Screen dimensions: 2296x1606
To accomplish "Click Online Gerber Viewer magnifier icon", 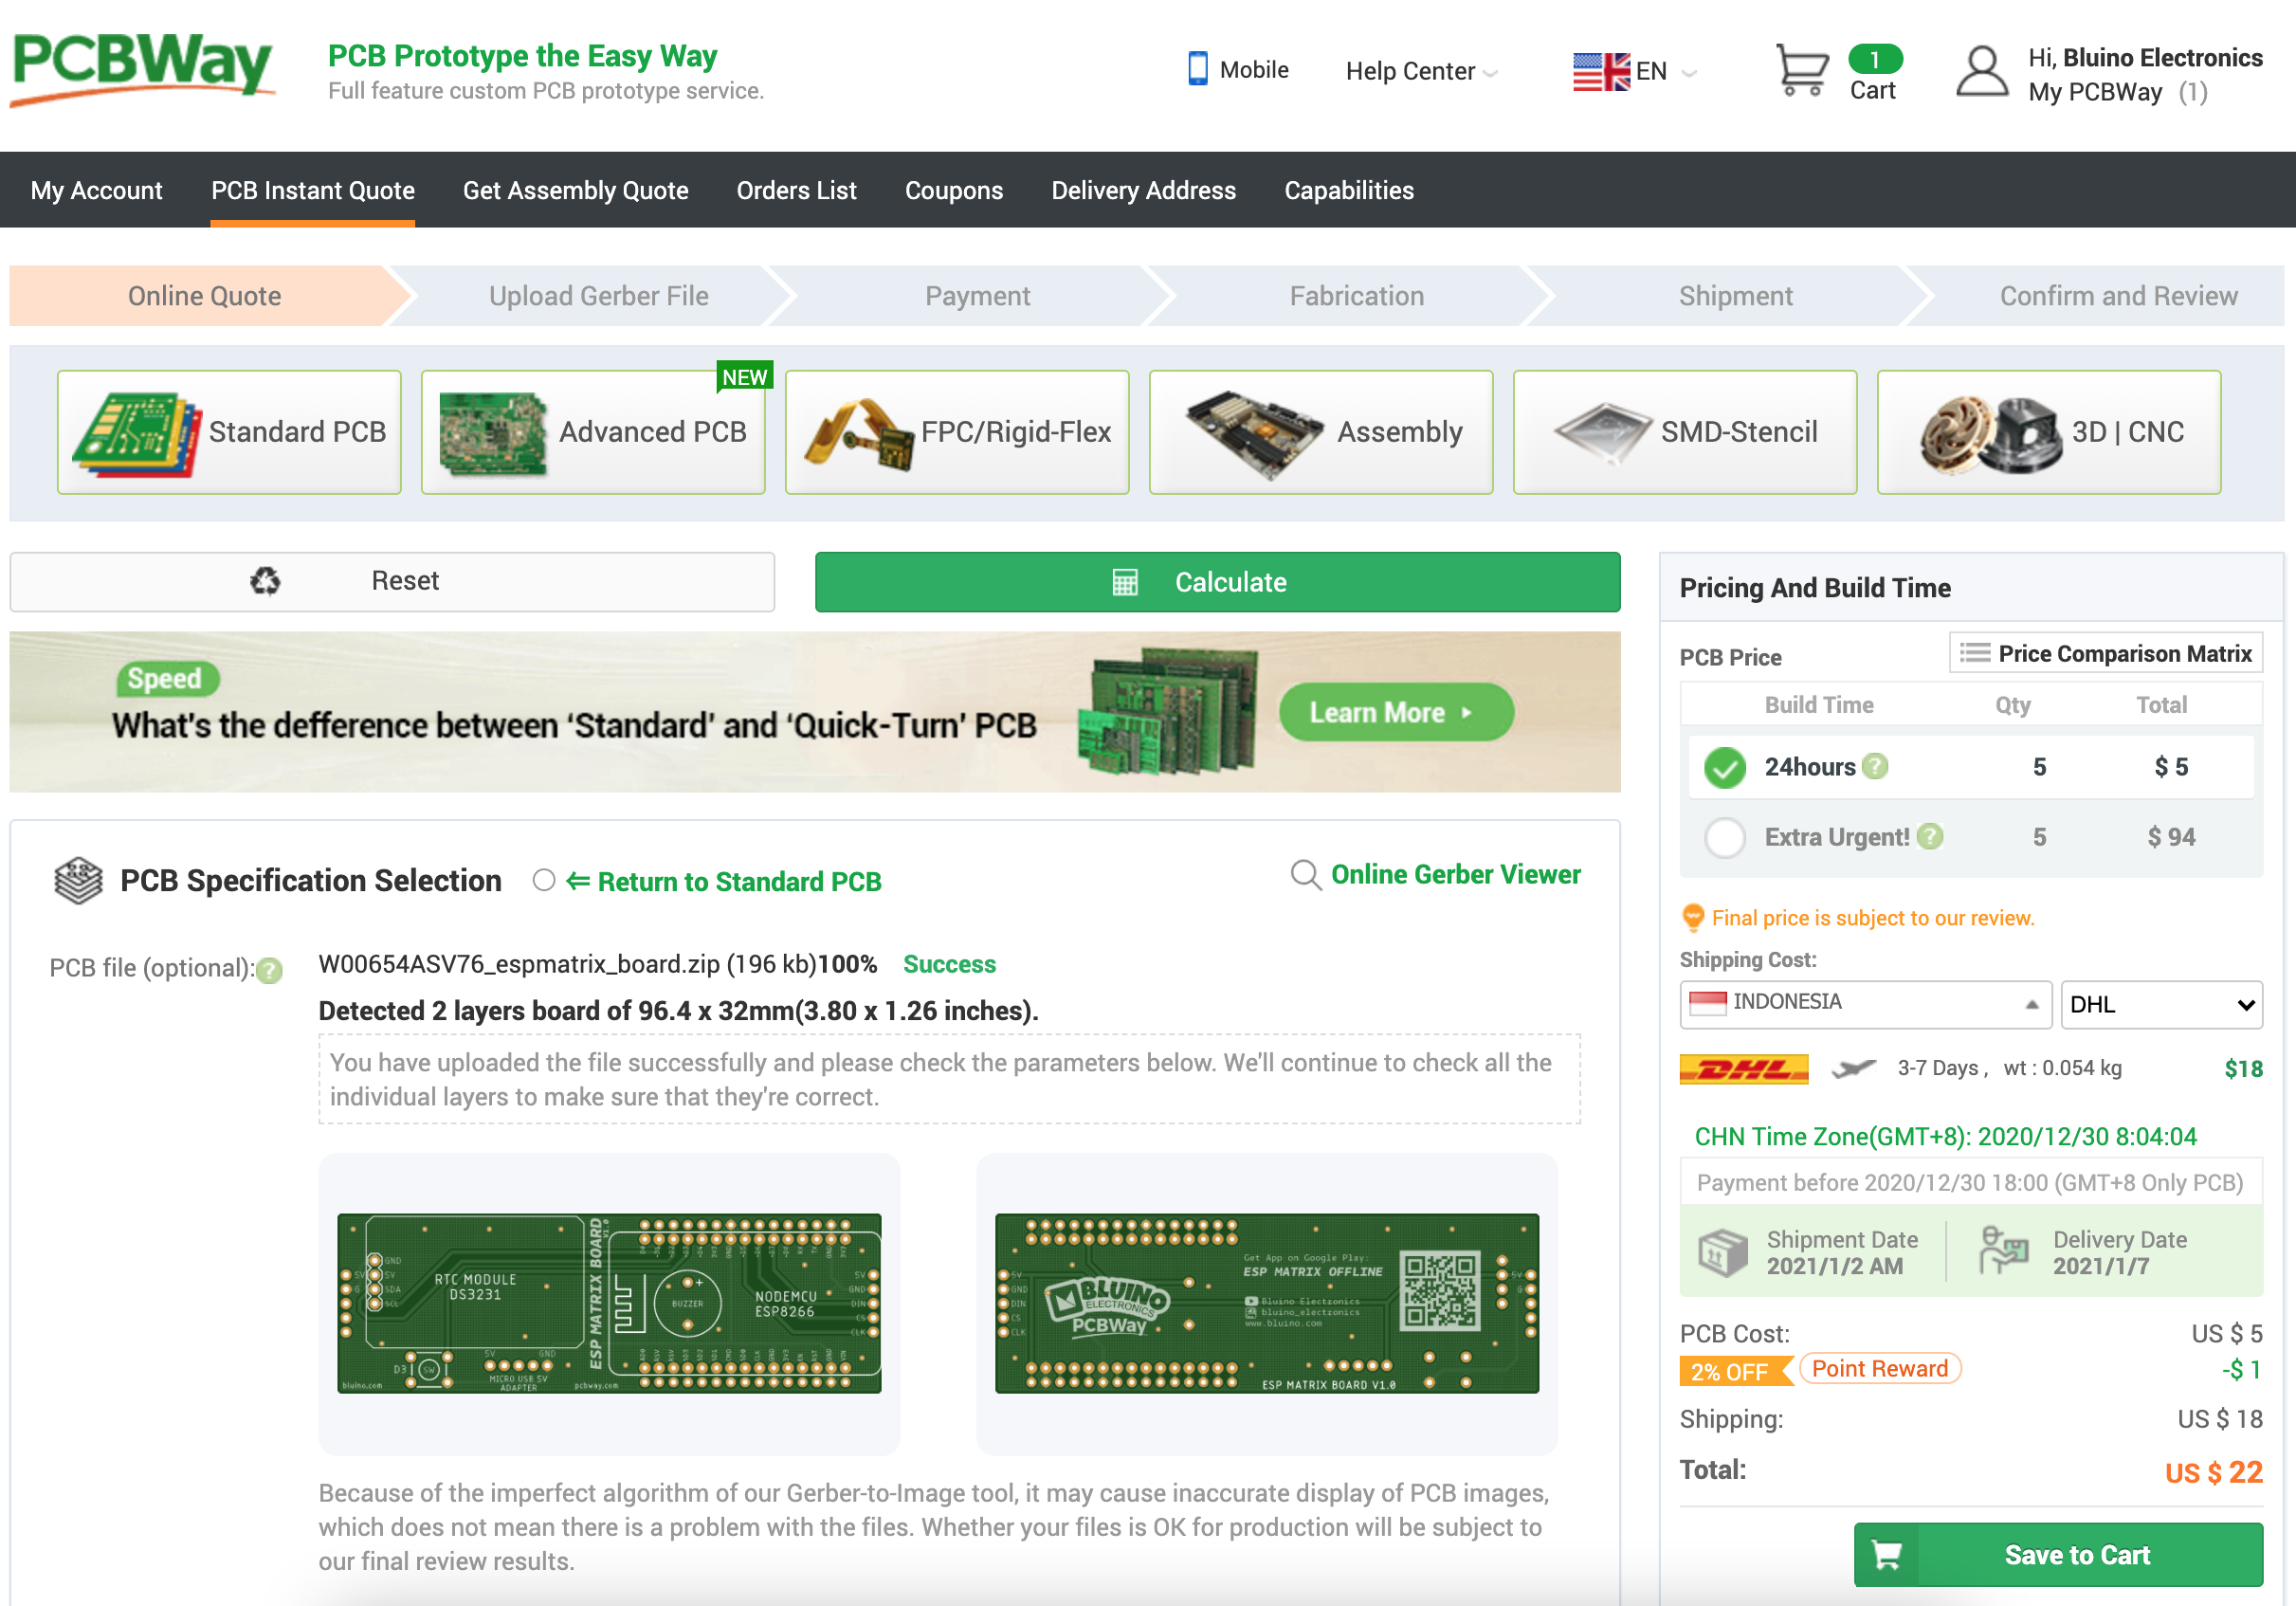I will [1305, 875].
